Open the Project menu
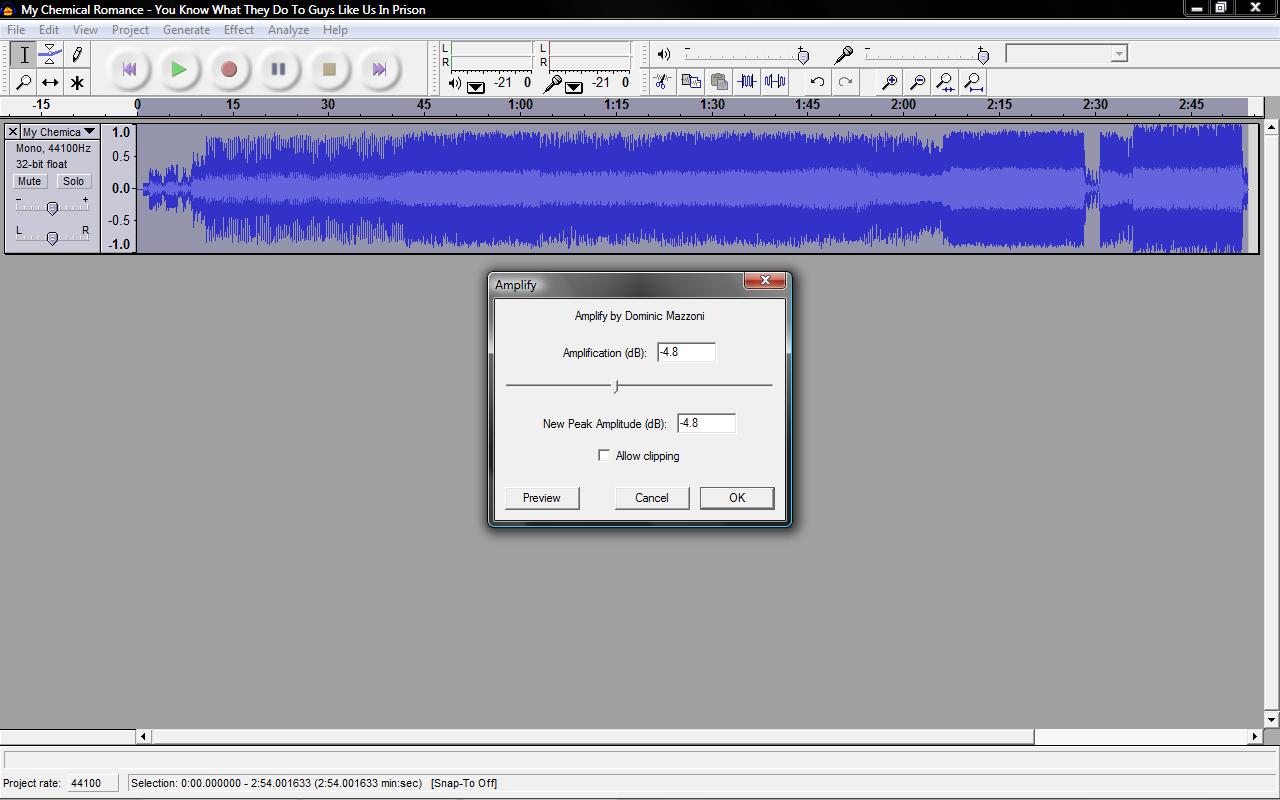 point(130,30)
